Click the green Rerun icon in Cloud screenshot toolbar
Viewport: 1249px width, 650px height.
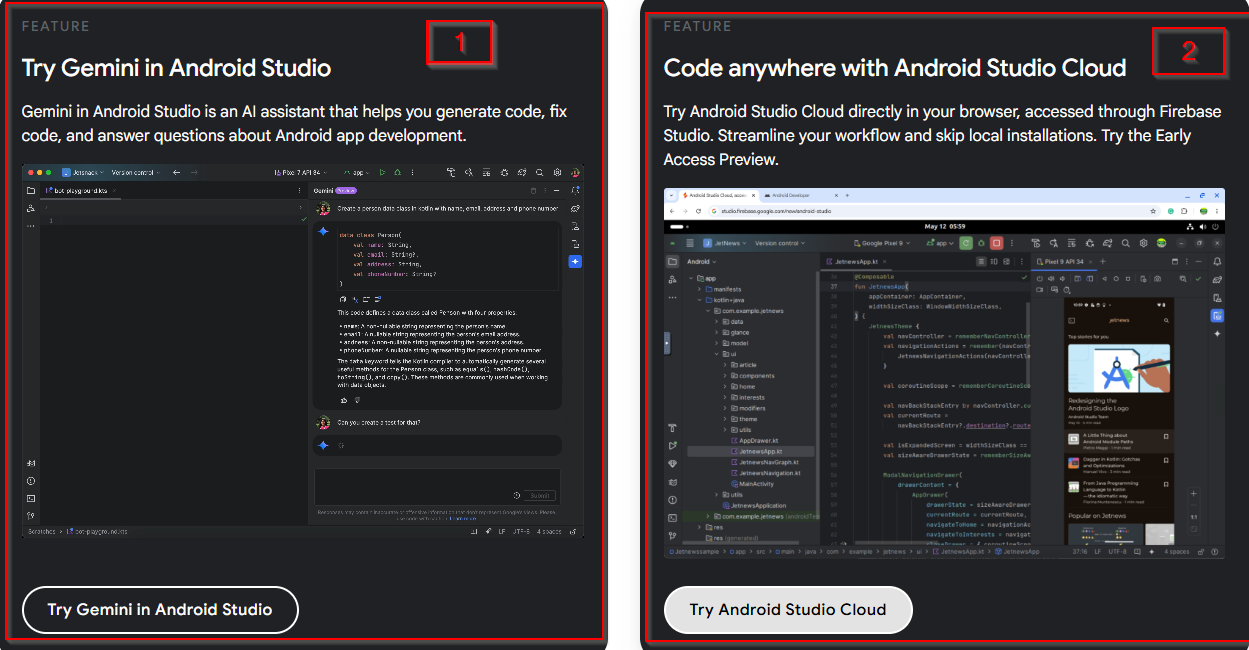[966, 243]
